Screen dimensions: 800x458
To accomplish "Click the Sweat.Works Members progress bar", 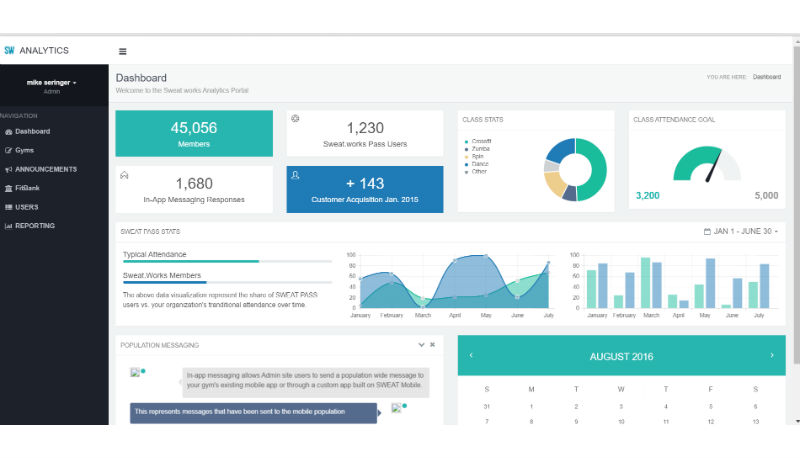I will [227, 282].
